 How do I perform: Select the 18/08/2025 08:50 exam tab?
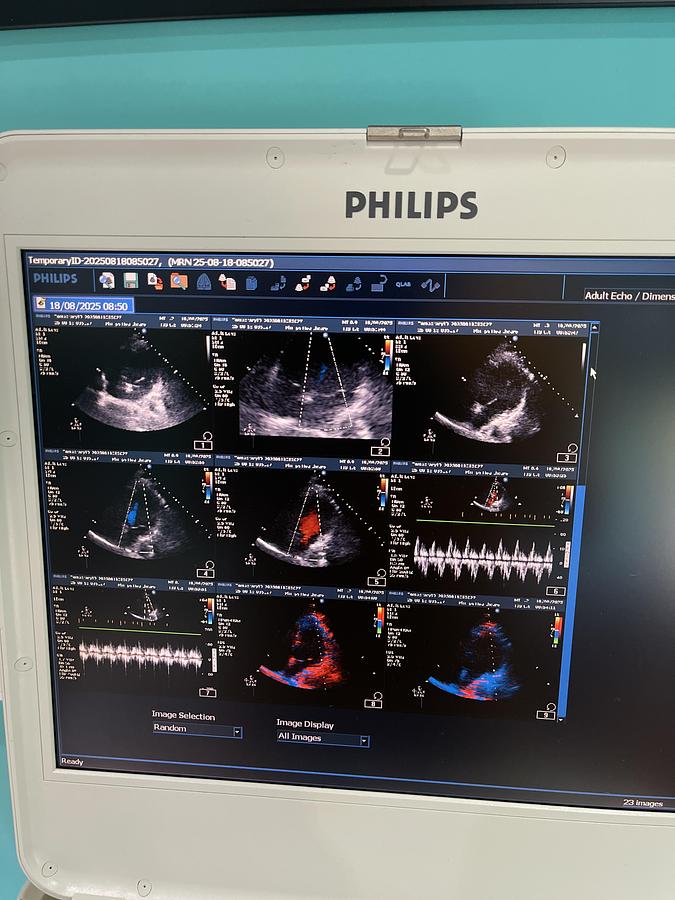(x=84, y=305)
